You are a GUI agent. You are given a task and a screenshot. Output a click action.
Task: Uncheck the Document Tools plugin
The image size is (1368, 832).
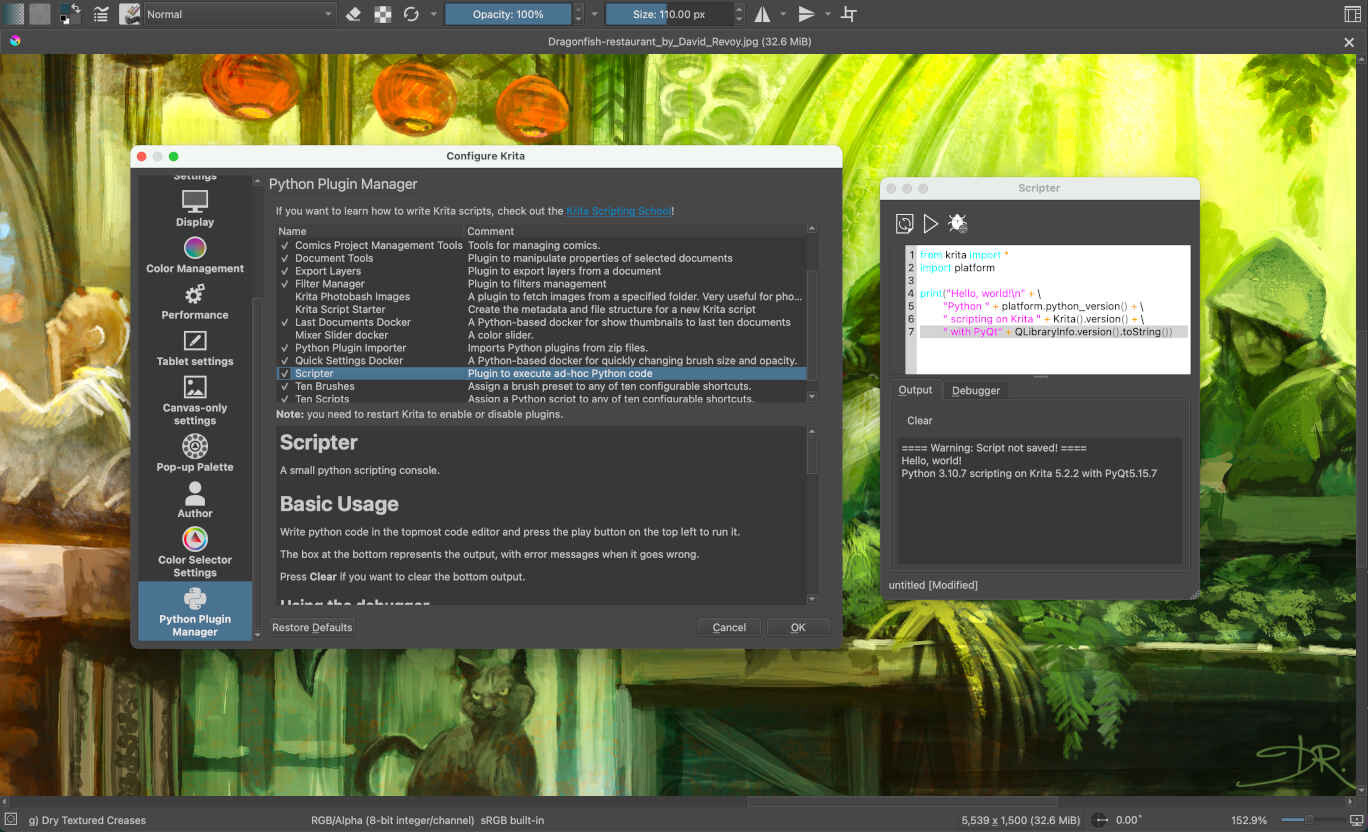tap(285, 257)
